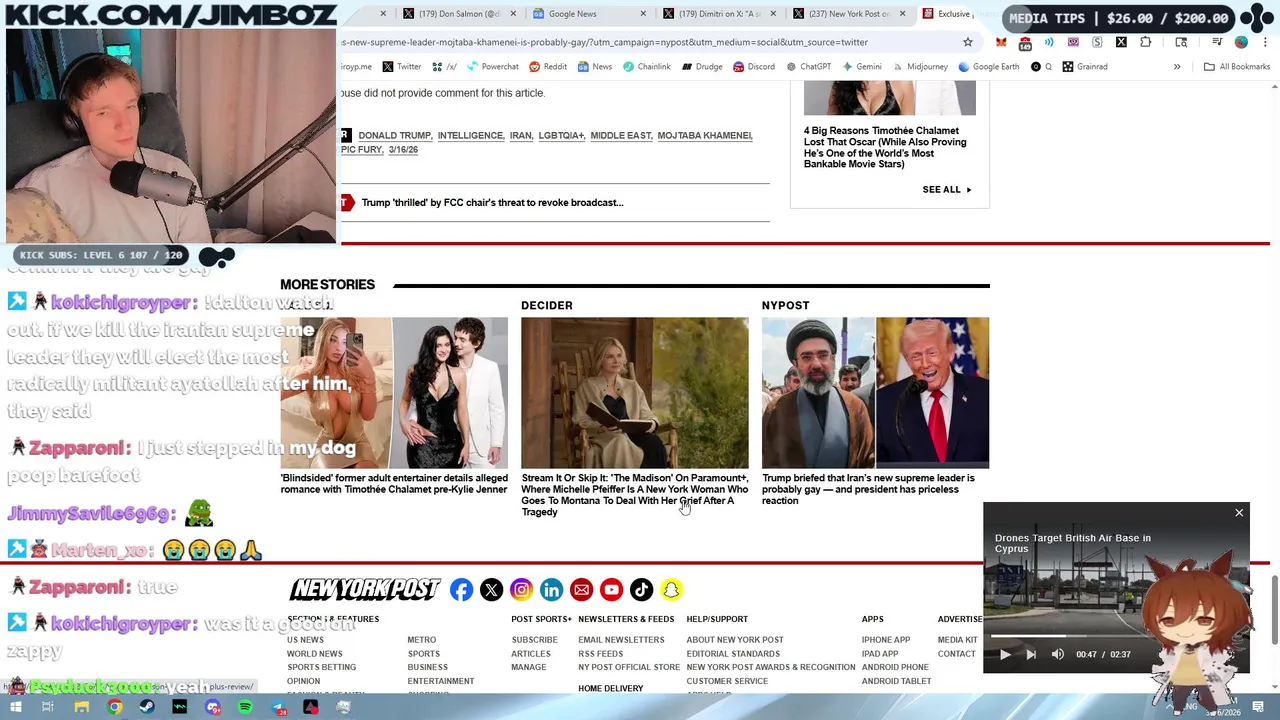Open the Chainlink bookmark
This screenshot has width=1280, height=720.
click(x=646, y=67)
